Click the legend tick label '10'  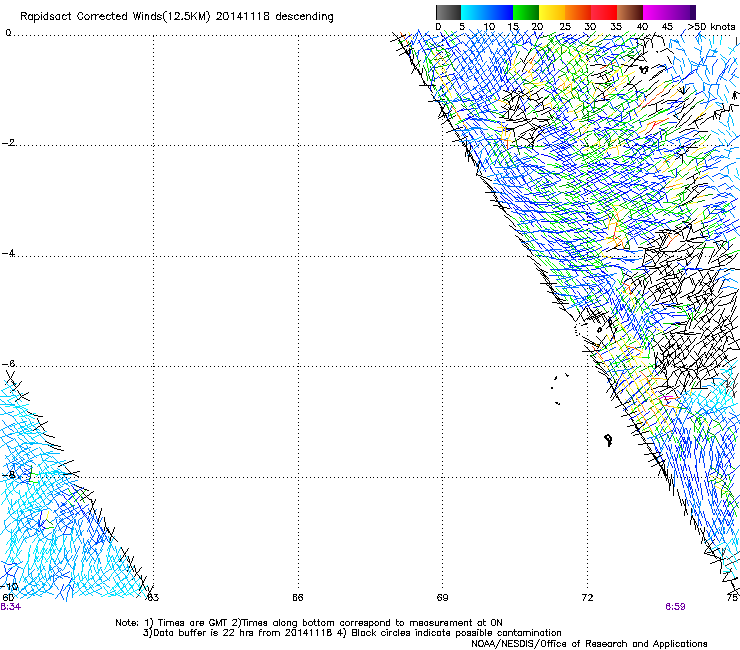[489, 27]
